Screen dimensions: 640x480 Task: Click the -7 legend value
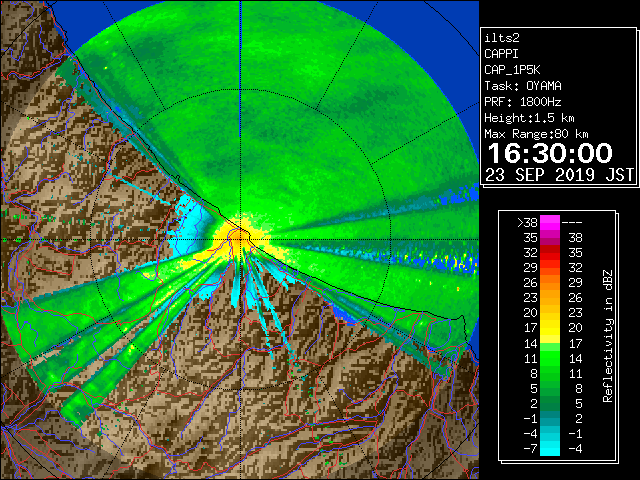[530, 449]
